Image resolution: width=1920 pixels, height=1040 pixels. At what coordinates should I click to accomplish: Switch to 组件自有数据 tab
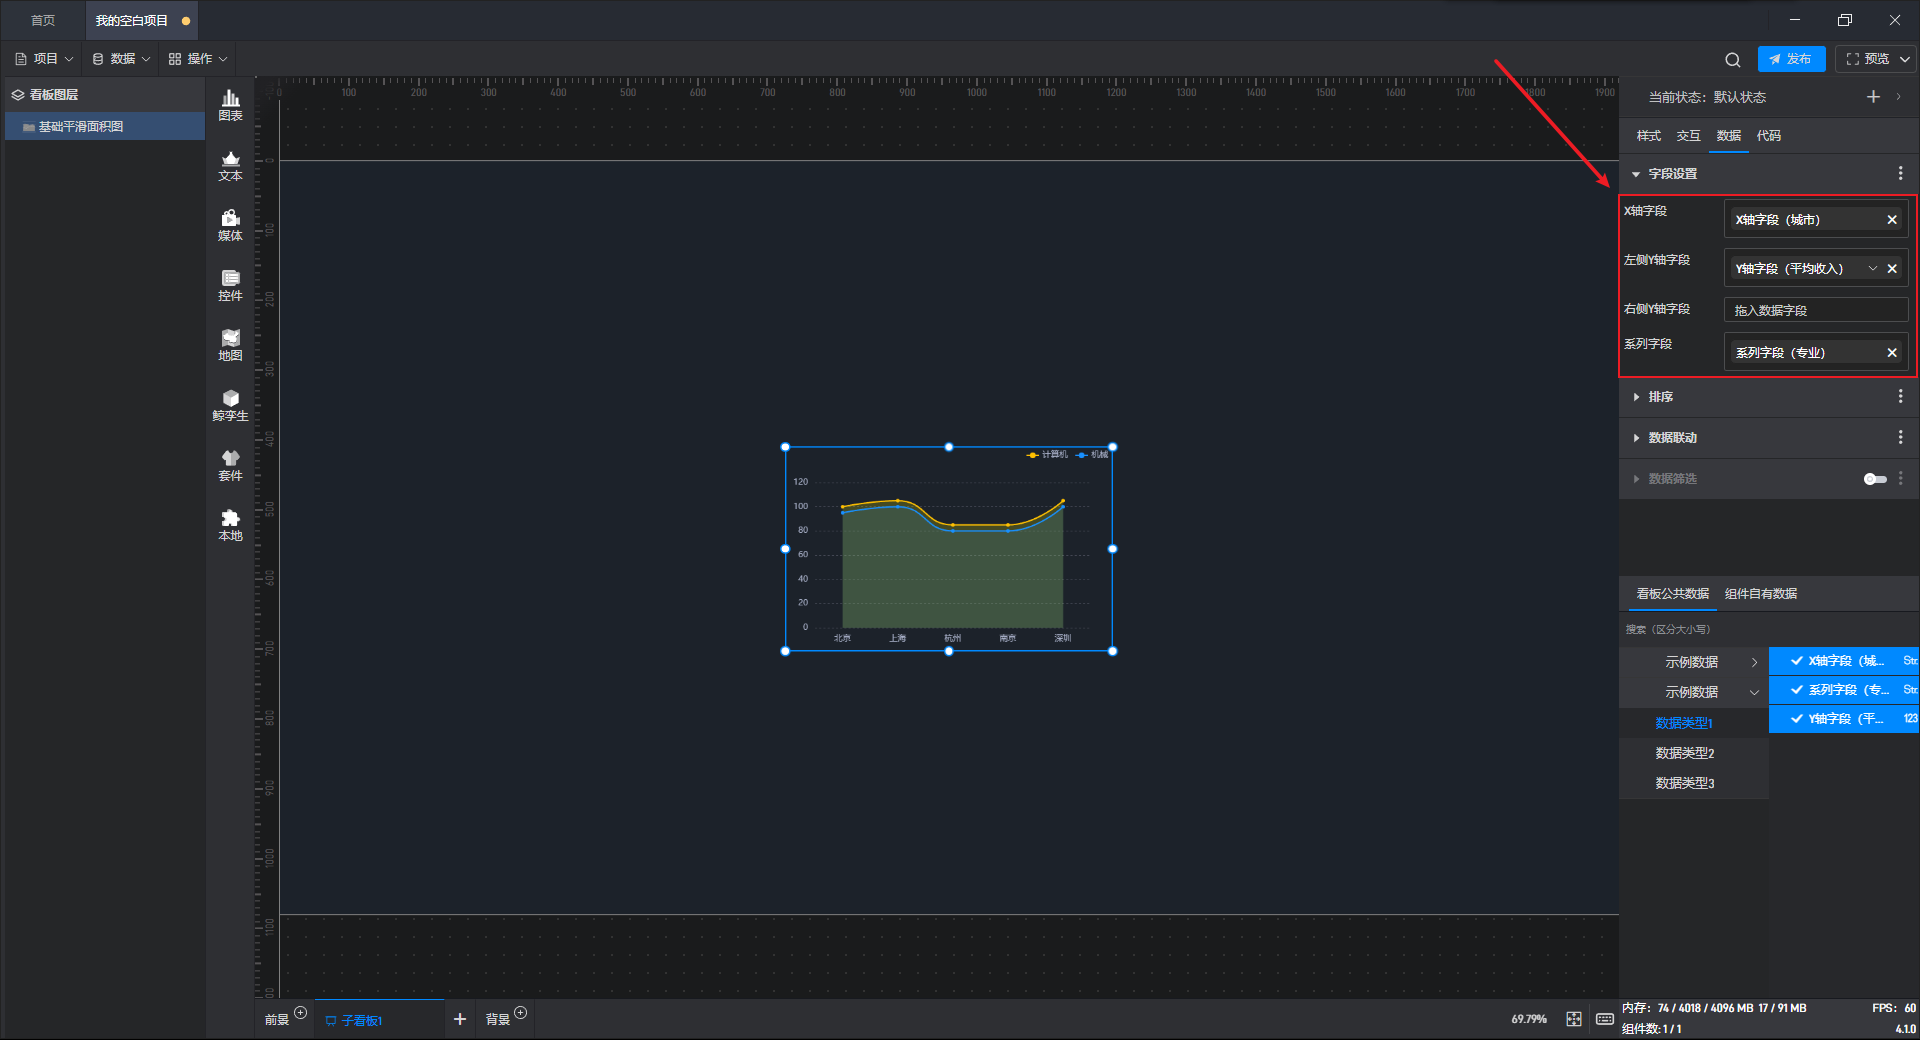point(1761,594)
